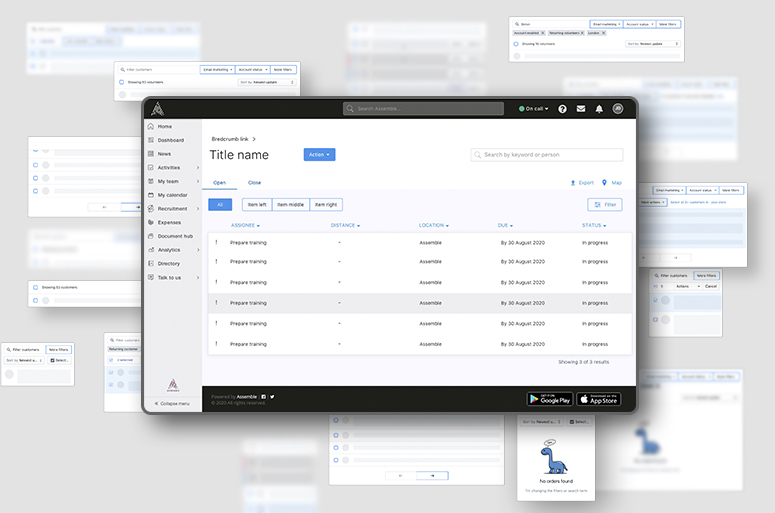Image resolution: width=775 pixels, height=513 pixels.
Task: Click the Export download icon
Action: coord(573,183)
